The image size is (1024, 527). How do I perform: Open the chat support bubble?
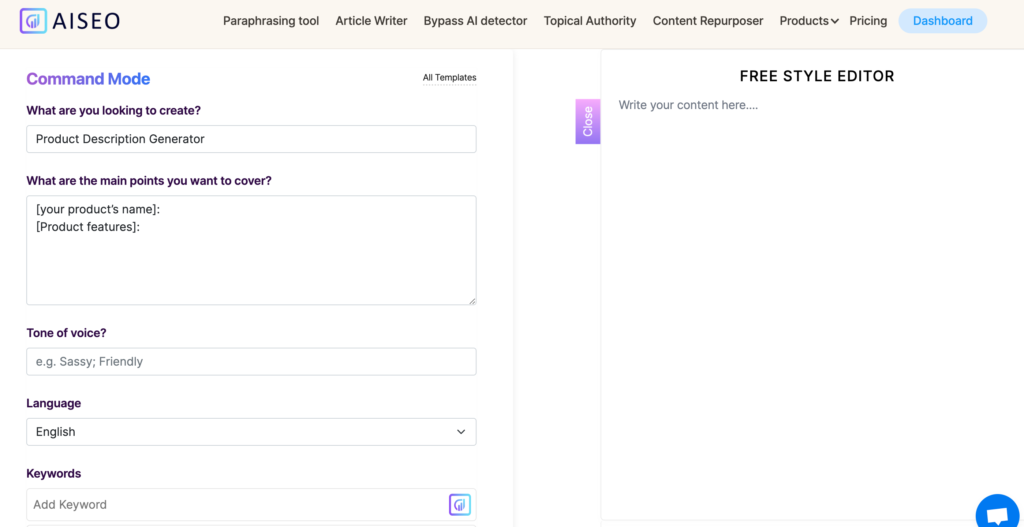click(x=999, y=514)
